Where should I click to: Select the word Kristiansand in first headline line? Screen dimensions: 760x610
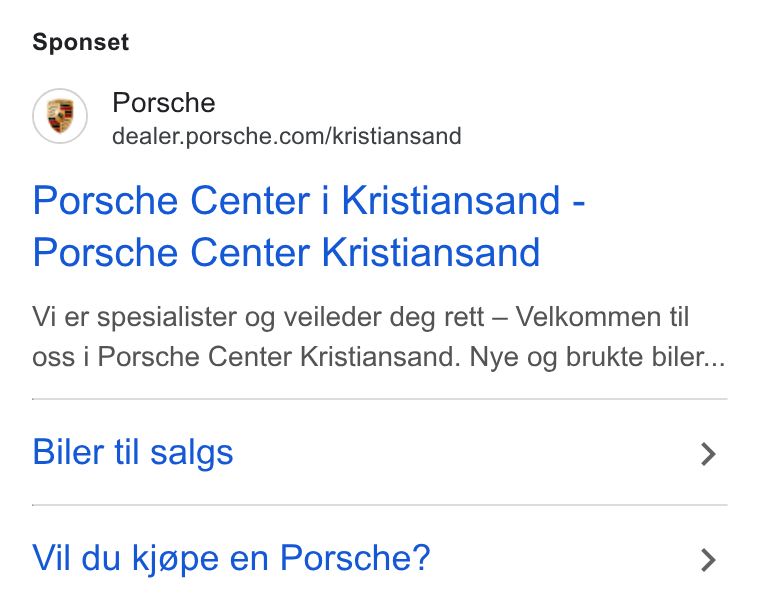point(451,201)
